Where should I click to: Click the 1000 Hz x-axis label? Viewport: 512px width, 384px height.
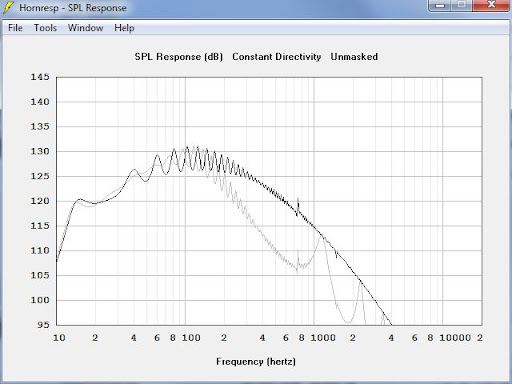(323, 338)
